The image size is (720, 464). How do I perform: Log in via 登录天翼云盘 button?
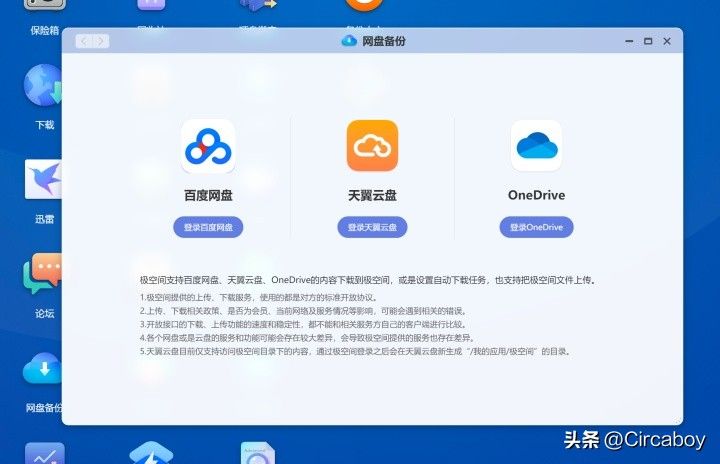(x=372, y=227)
